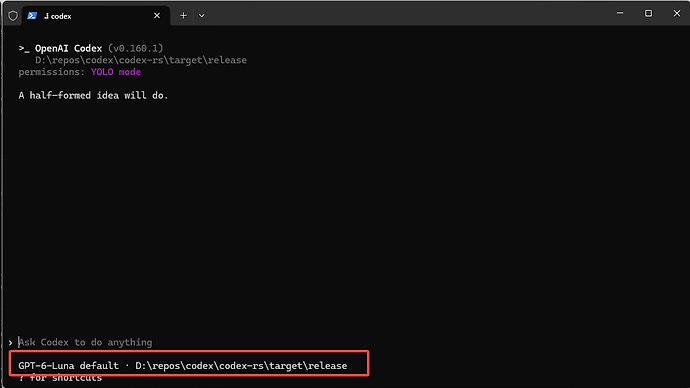The width and height of the screenshot is (690, 388).
Task: Open a new terminal tab
Action: click(x=184, y=16)
